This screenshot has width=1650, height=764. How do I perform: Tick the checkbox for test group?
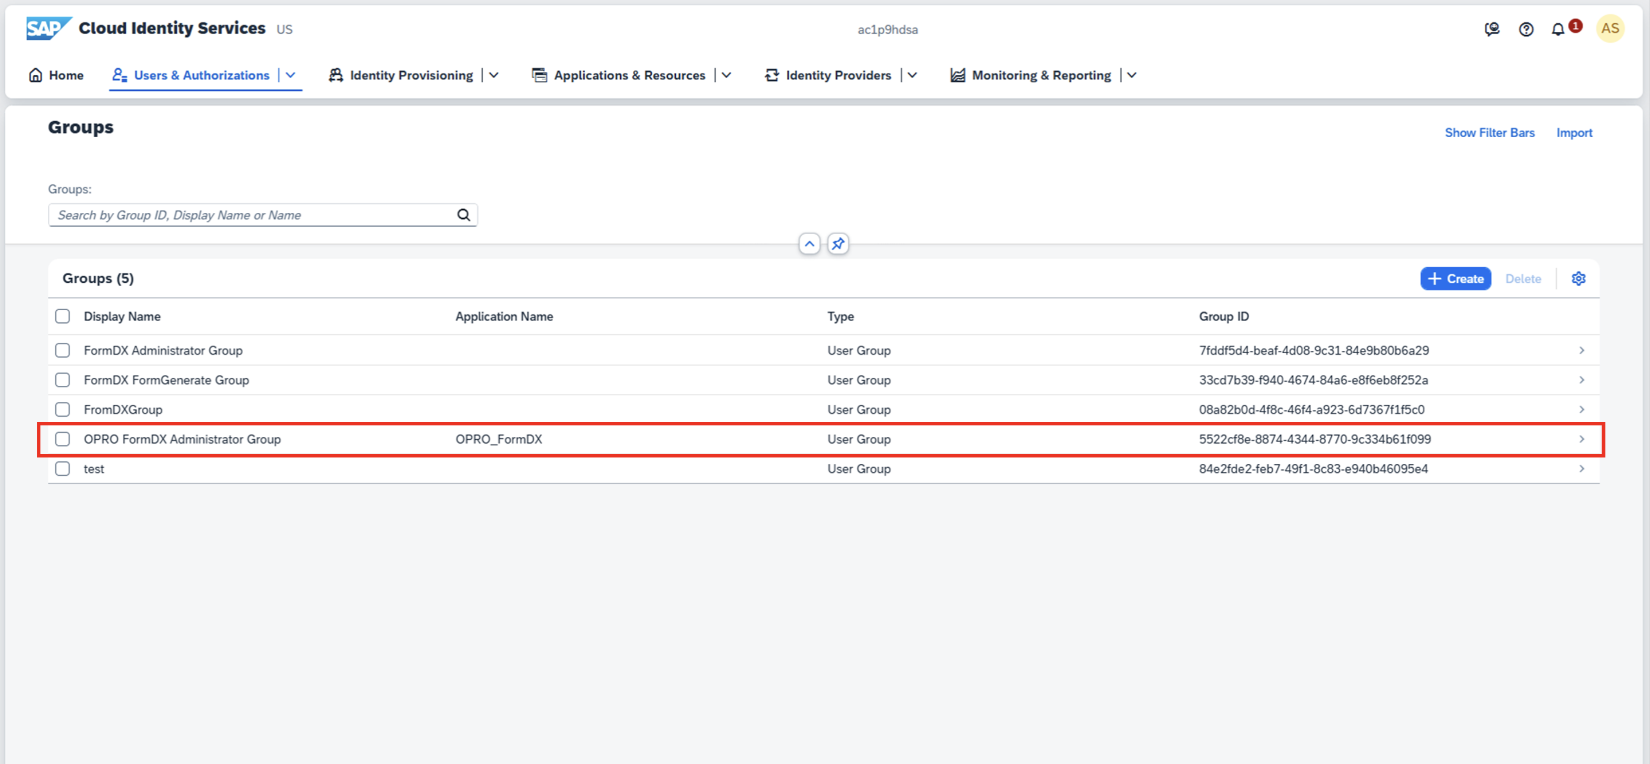(x=63, y=469)
